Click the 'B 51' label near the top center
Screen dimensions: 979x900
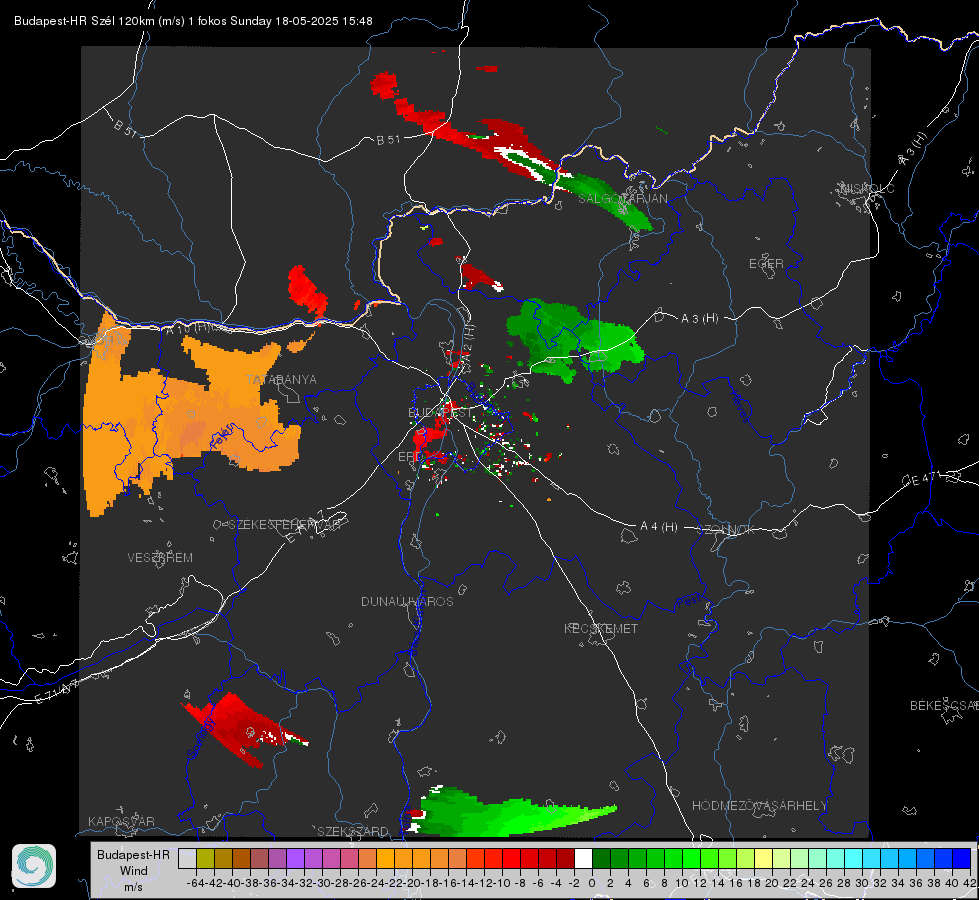(388, 139)
